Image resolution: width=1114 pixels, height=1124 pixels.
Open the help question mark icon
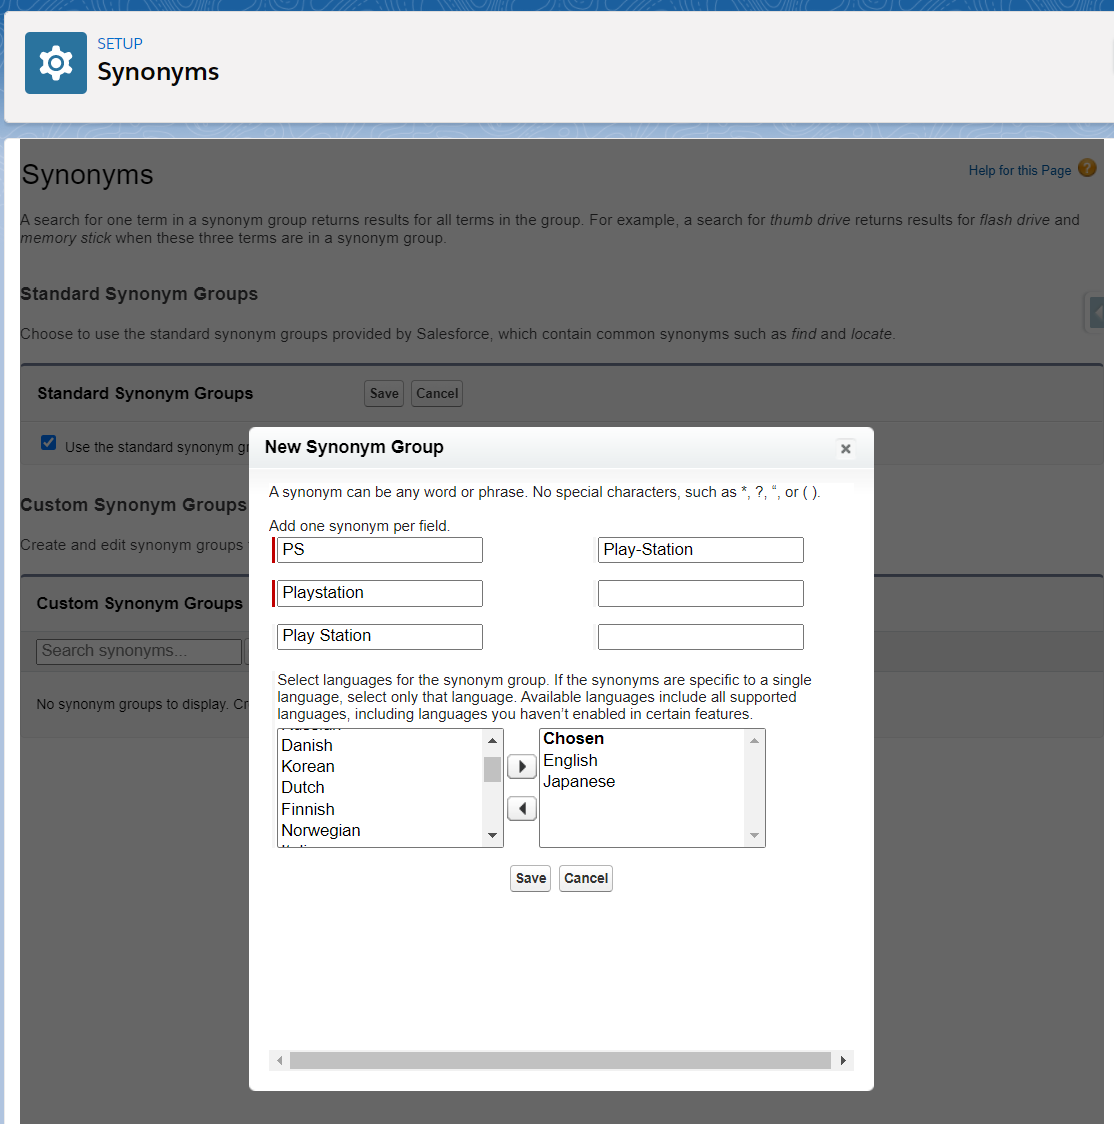coord(1087,168)
